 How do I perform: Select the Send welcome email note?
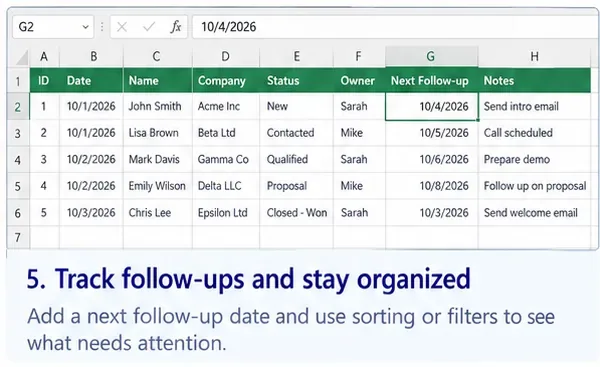pos(535,212)
